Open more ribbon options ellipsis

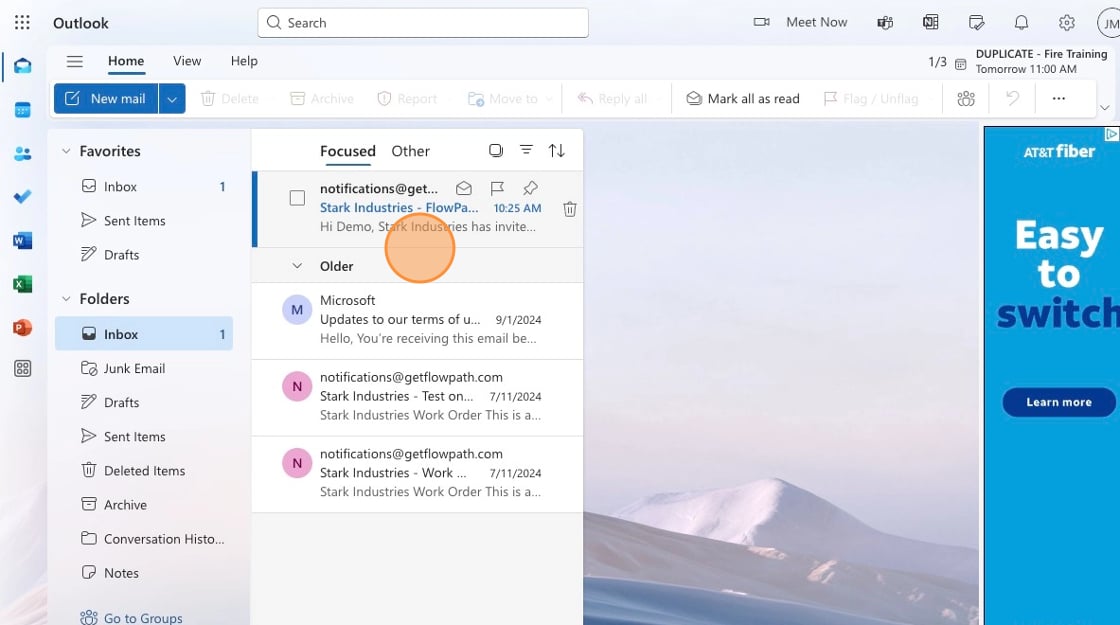[x=1059, y=99]
